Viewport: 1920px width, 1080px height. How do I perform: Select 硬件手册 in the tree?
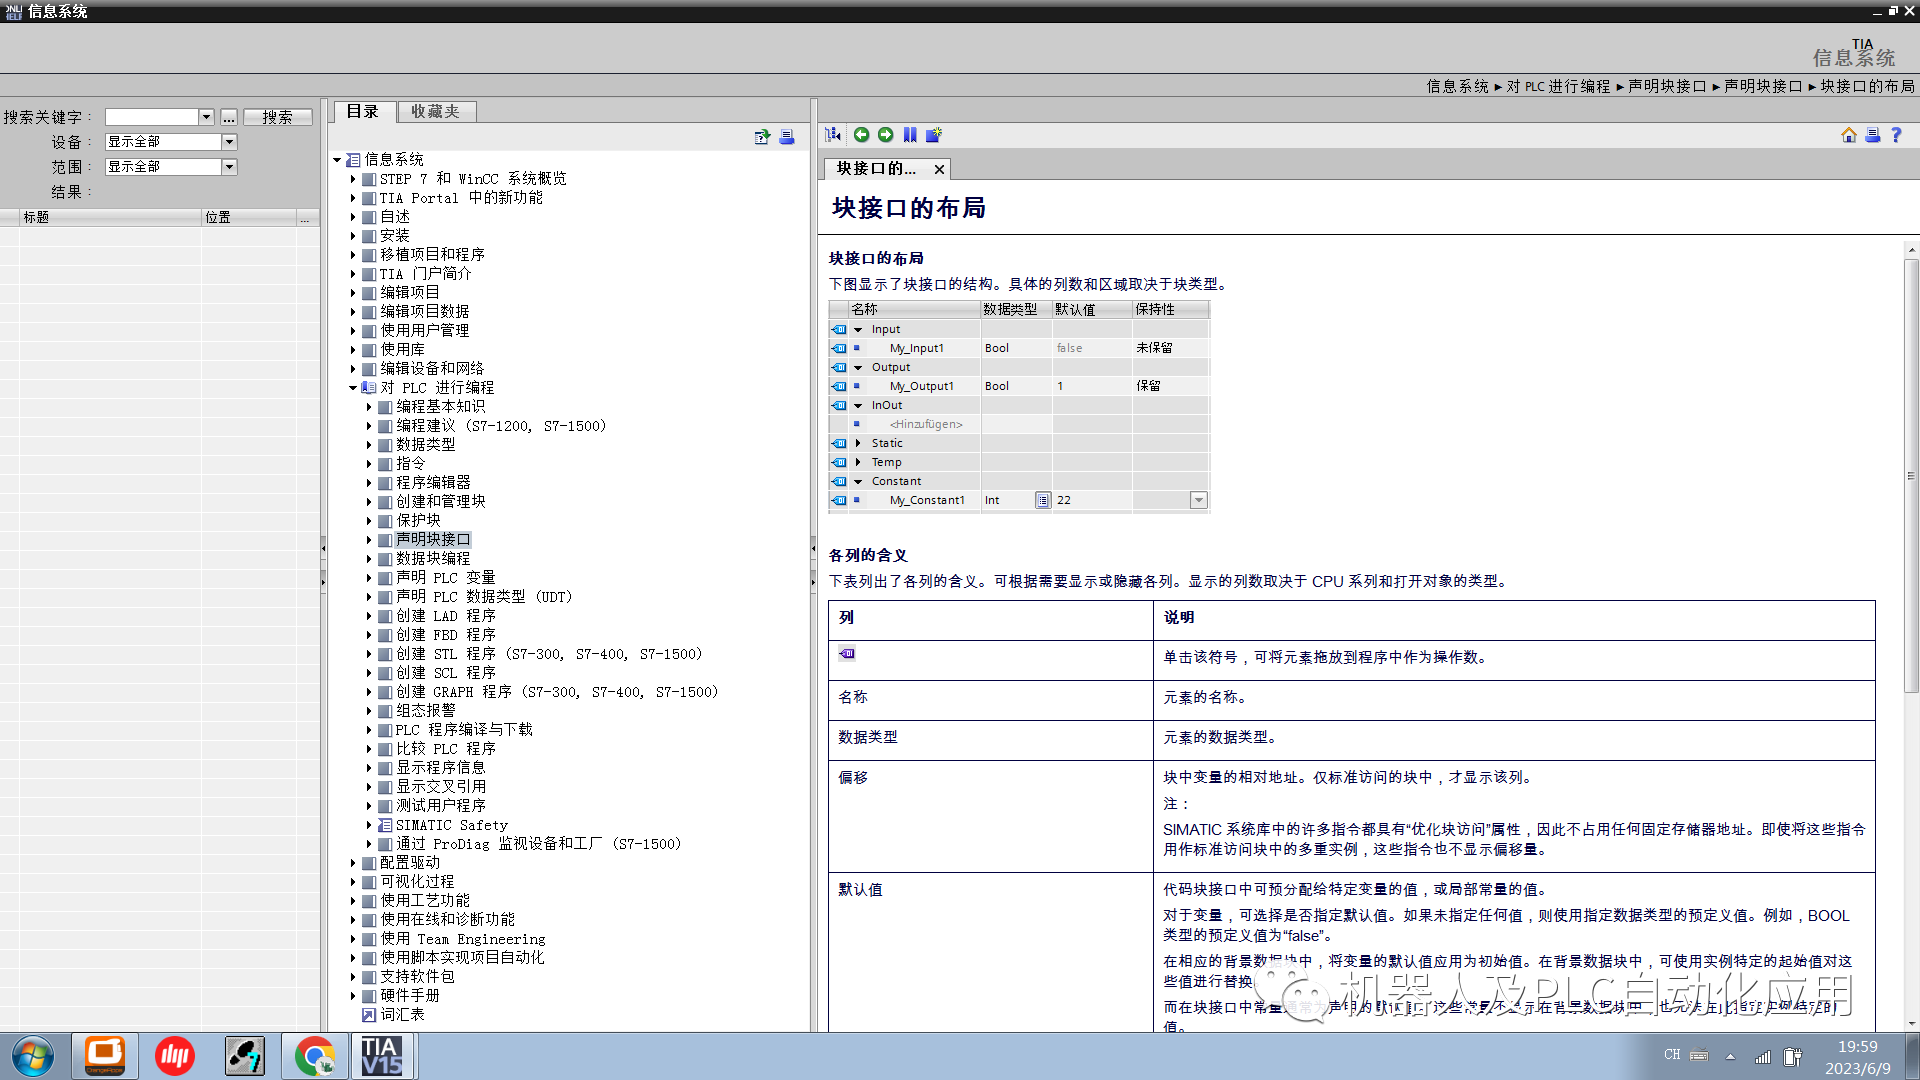[x=410, y=996]
